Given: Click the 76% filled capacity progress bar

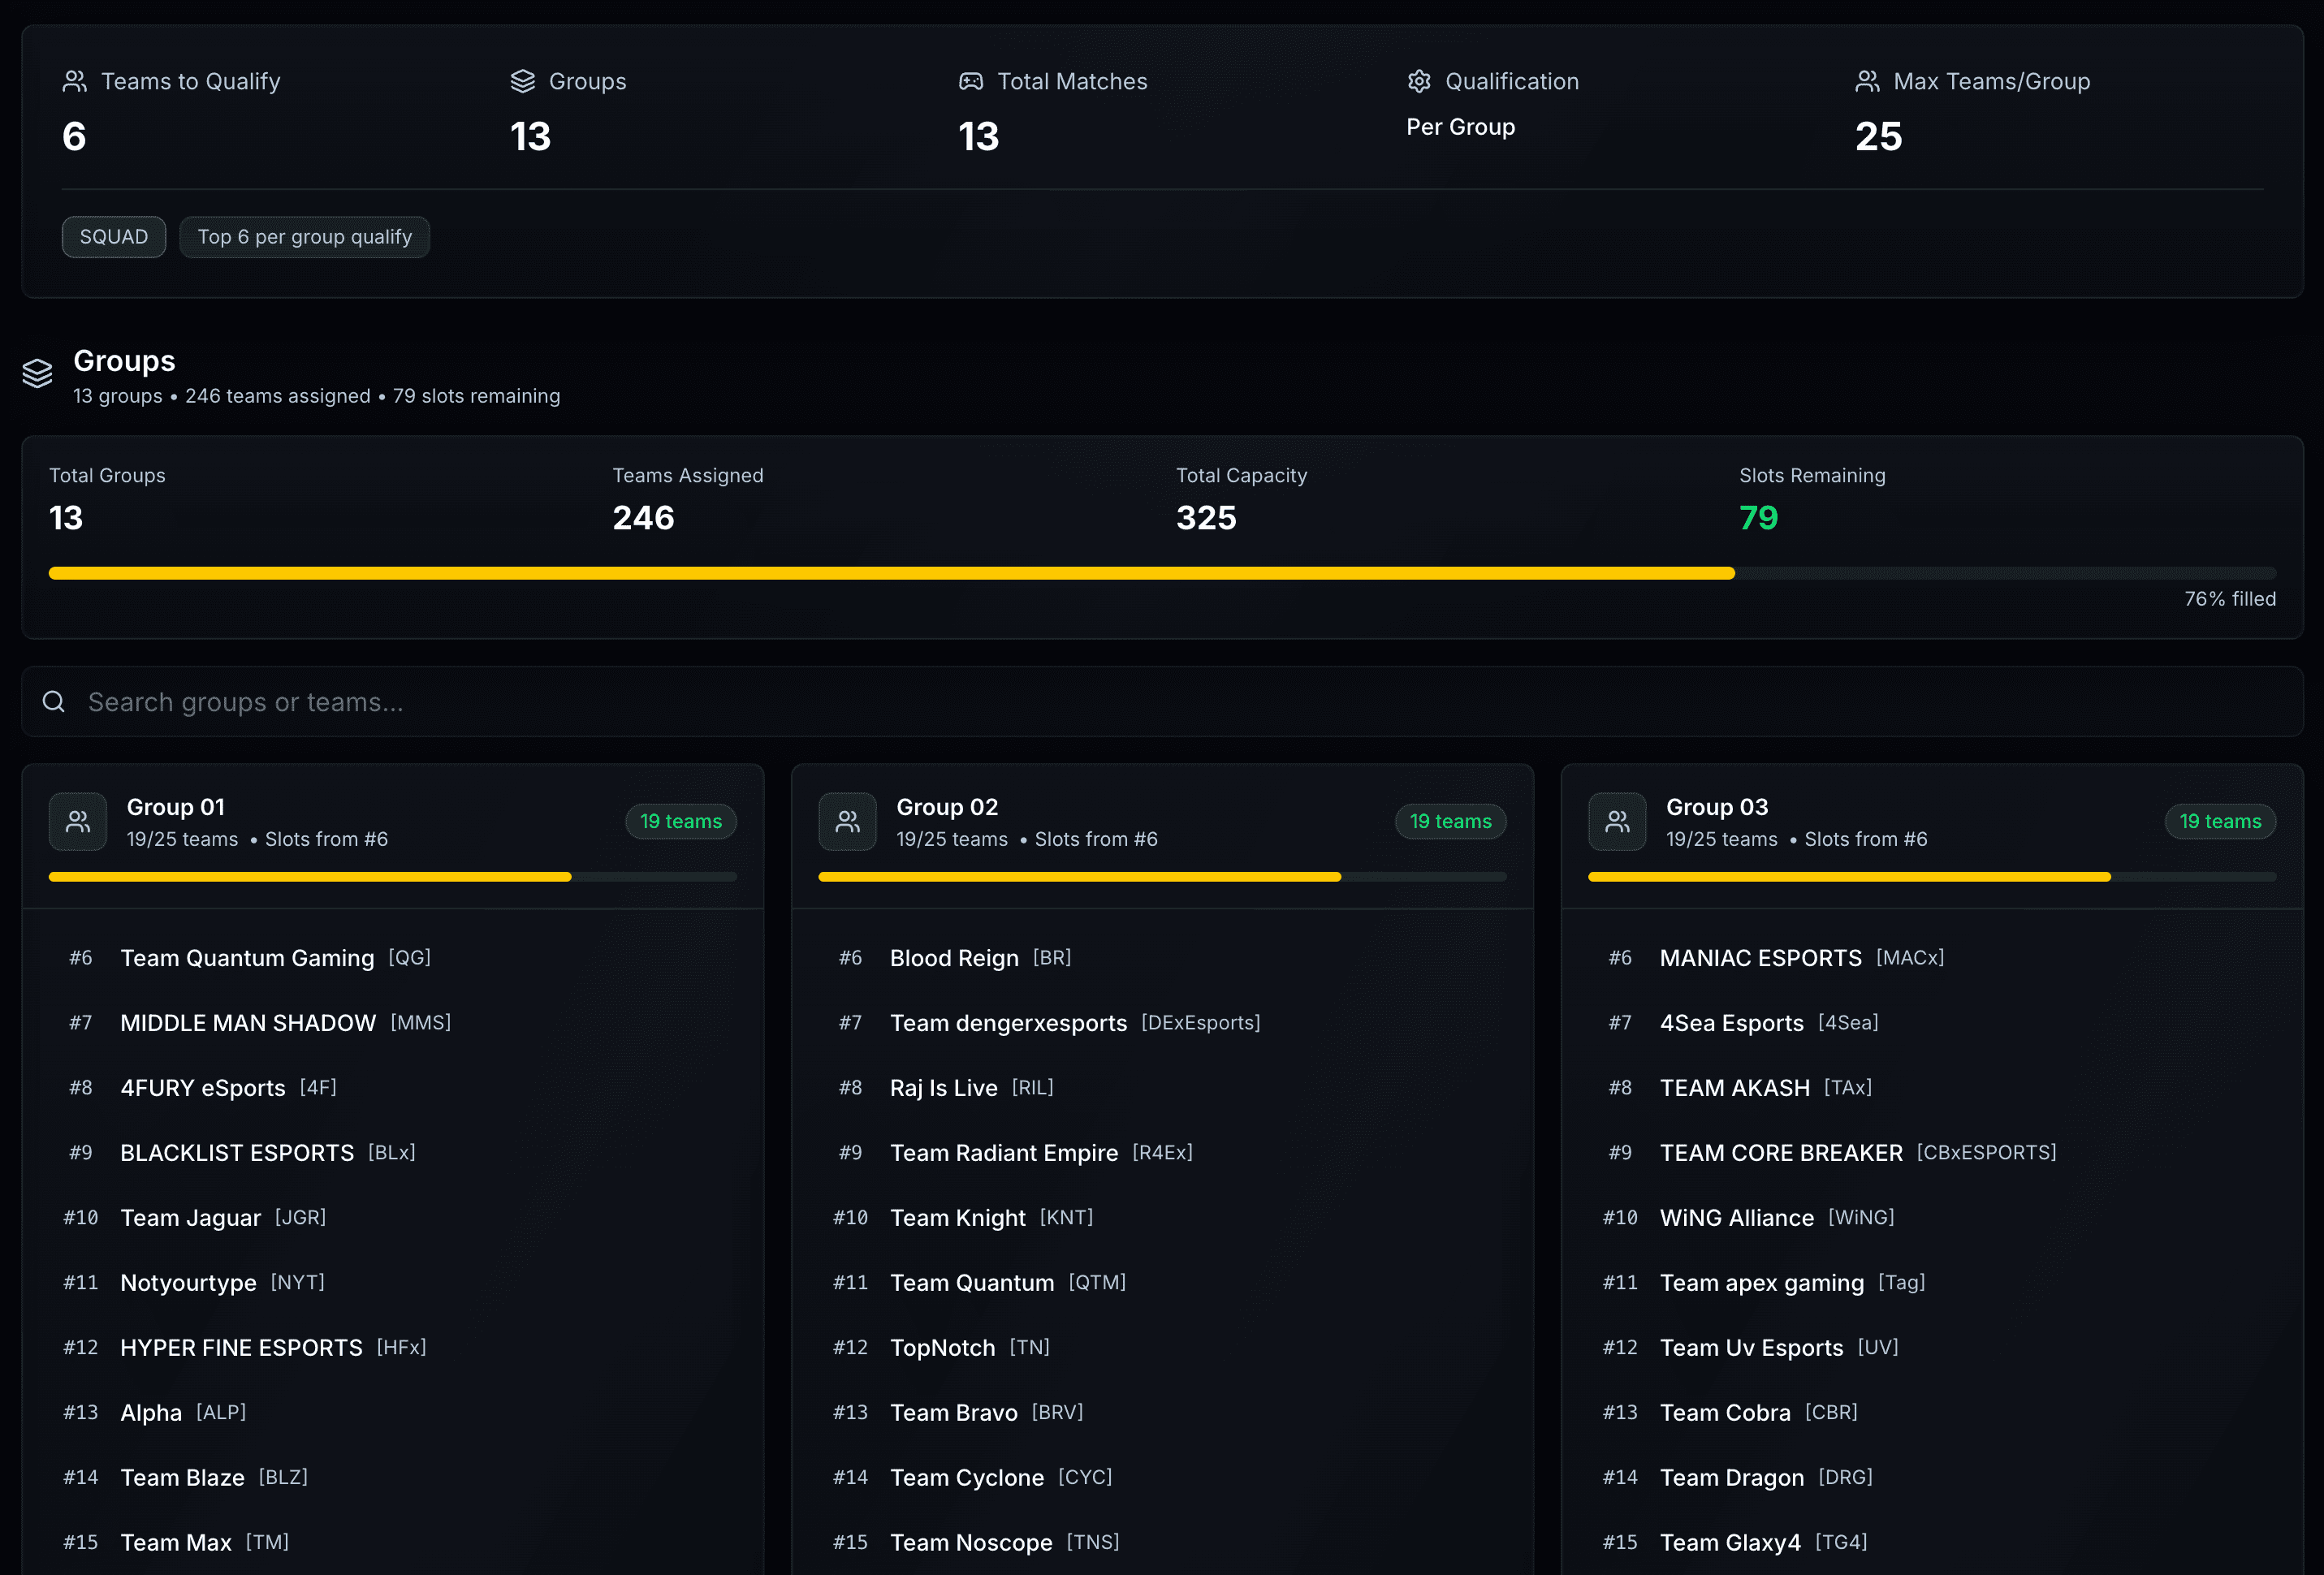Looking at the screenshot, I should 1162,572.
